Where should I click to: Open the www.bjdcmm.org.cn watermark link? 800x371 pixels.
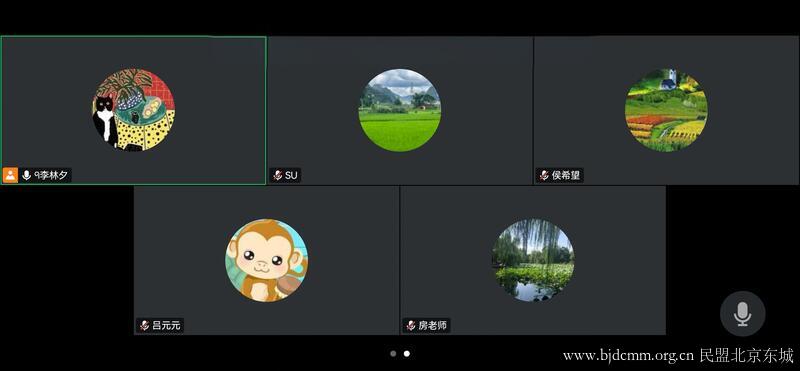(x=629, y=355)
